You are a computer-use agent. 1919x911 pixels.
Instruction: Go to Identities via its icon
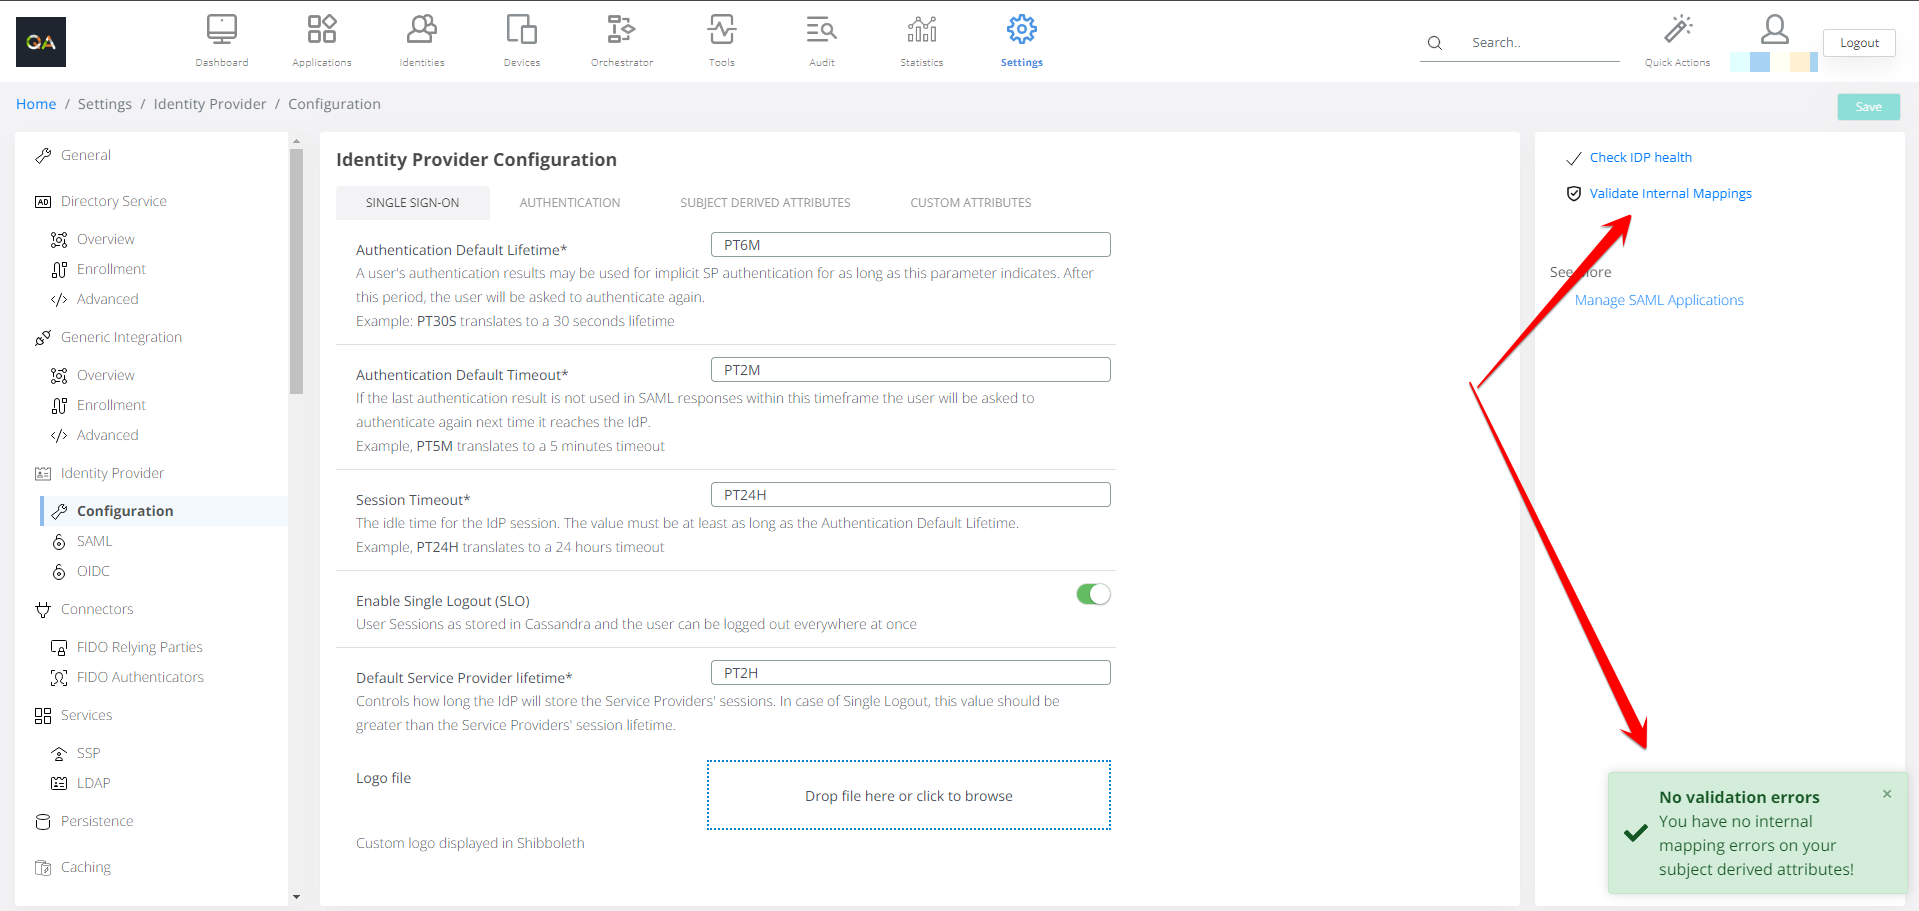click(421, 30)
